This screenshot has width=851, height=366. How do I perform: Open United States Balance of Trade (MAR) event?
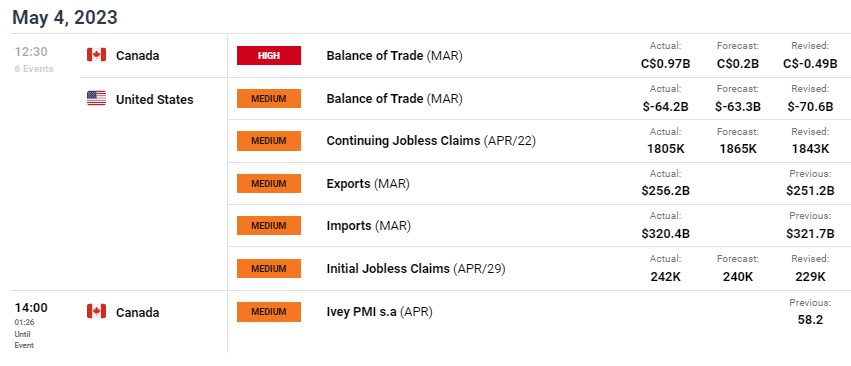pos(395,99)
